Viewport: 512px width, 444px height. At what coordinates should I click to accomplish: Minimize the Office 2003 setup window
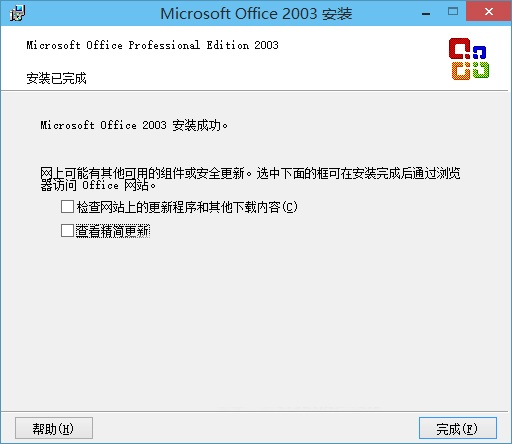pos(426,13)
